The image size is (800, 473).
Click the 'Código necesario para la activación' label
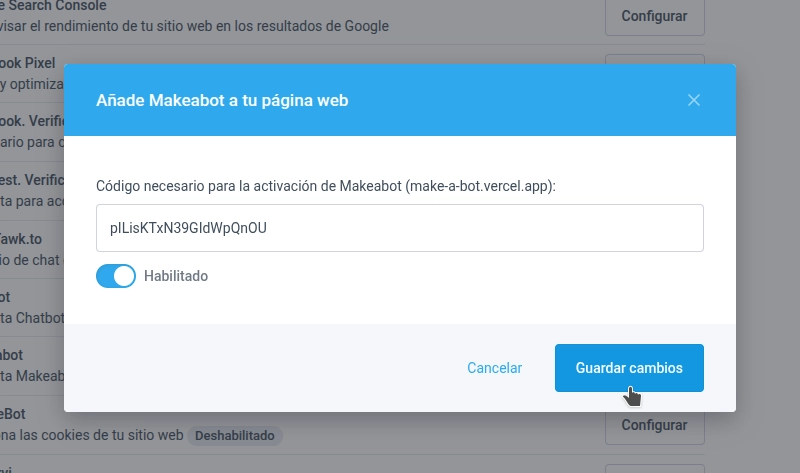326,186
